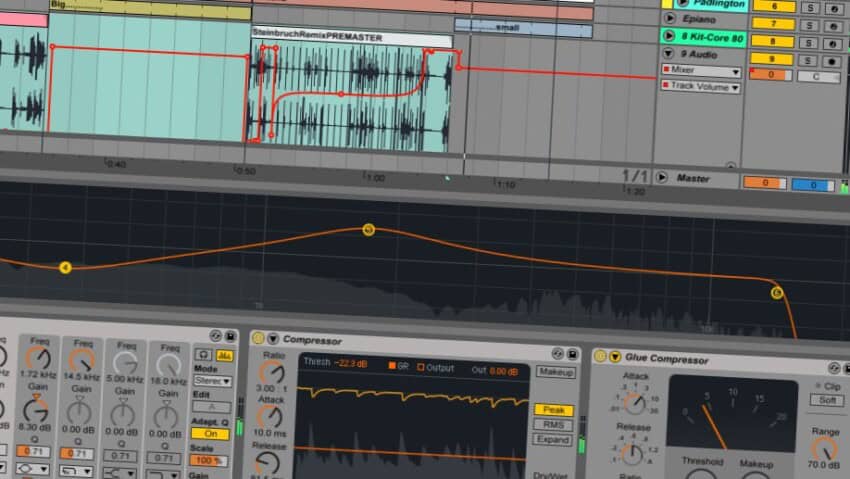This screenshot has height=479, width=850.
Task: Solo the 9 Audio track
Action: (x=809, y=61)
